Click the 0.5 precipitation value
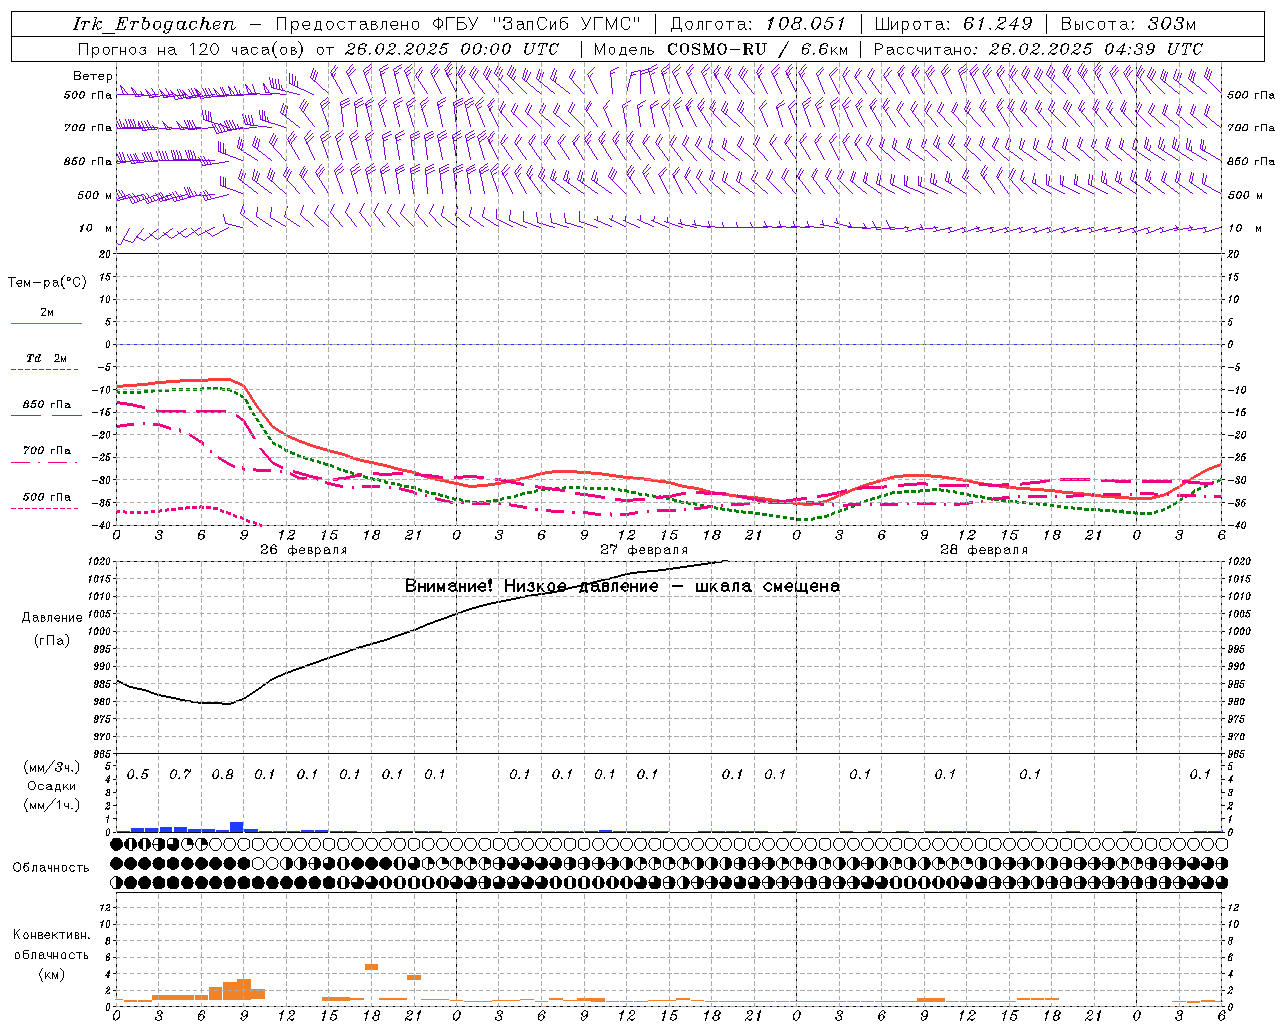Screen dimensions: 1280x1024 [138, 774]
